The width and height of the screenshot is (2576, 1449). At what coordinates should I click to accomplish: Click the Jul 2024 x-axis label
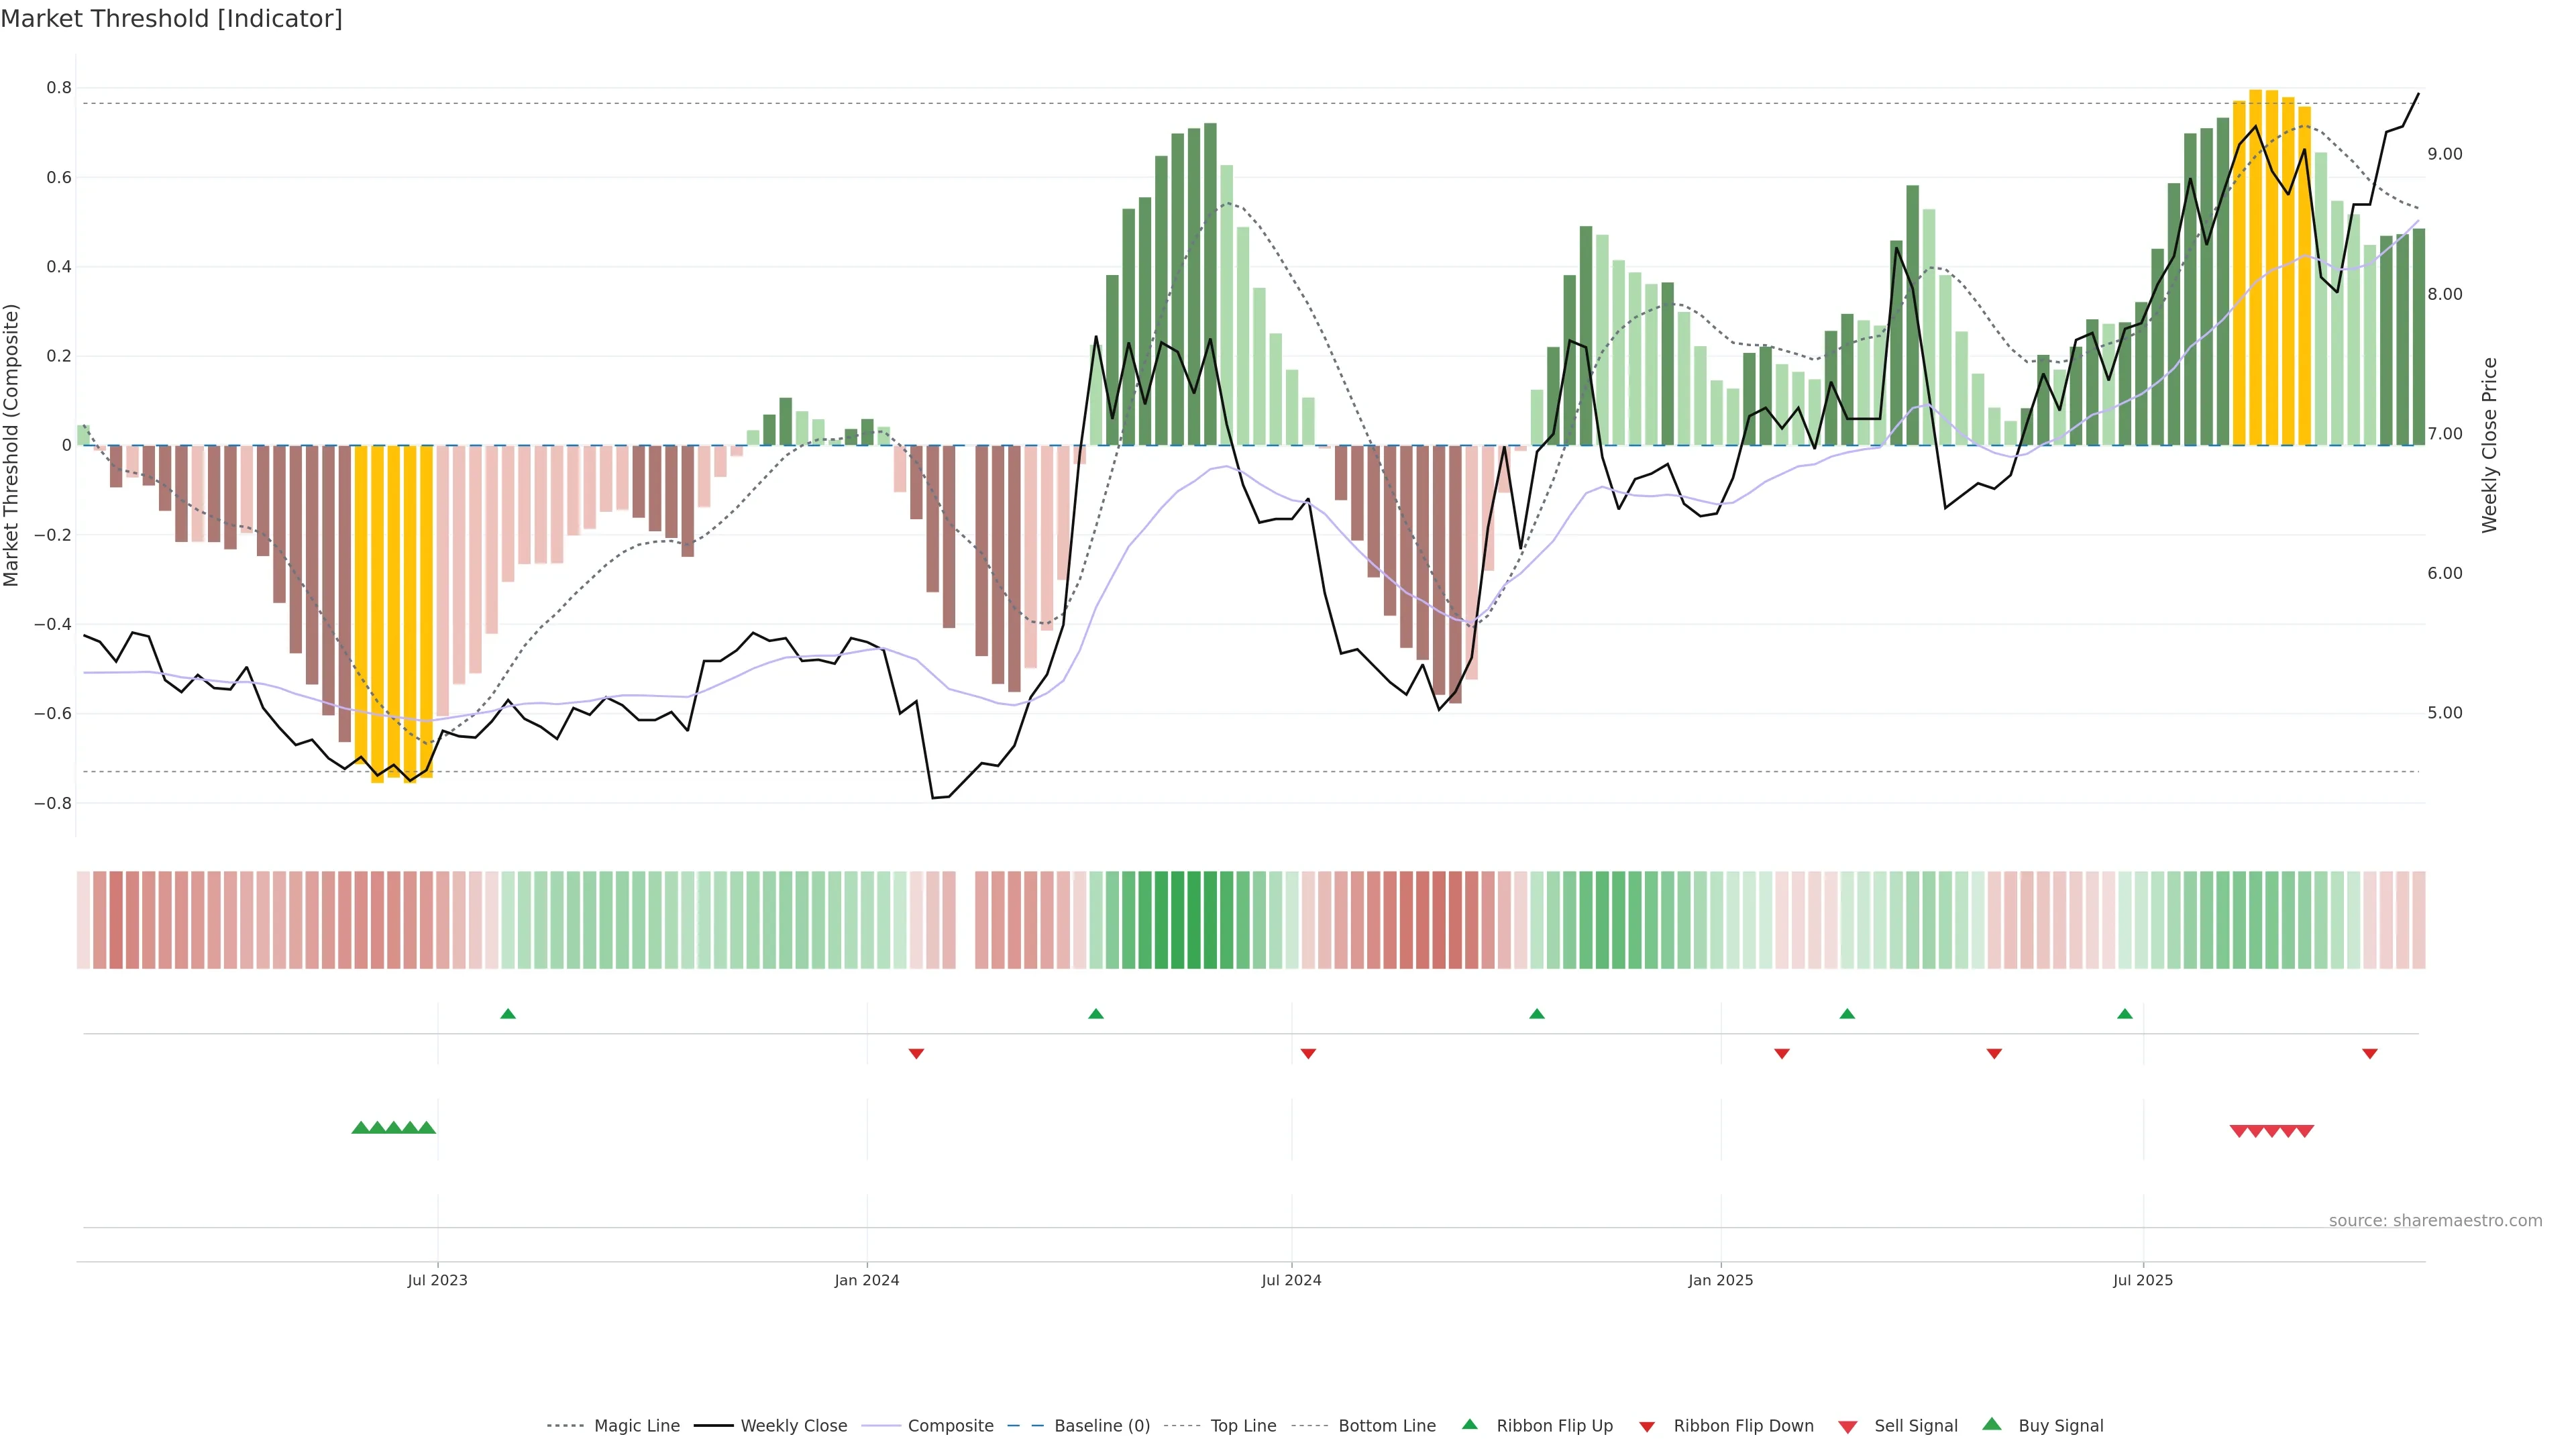(1291, 1280)
